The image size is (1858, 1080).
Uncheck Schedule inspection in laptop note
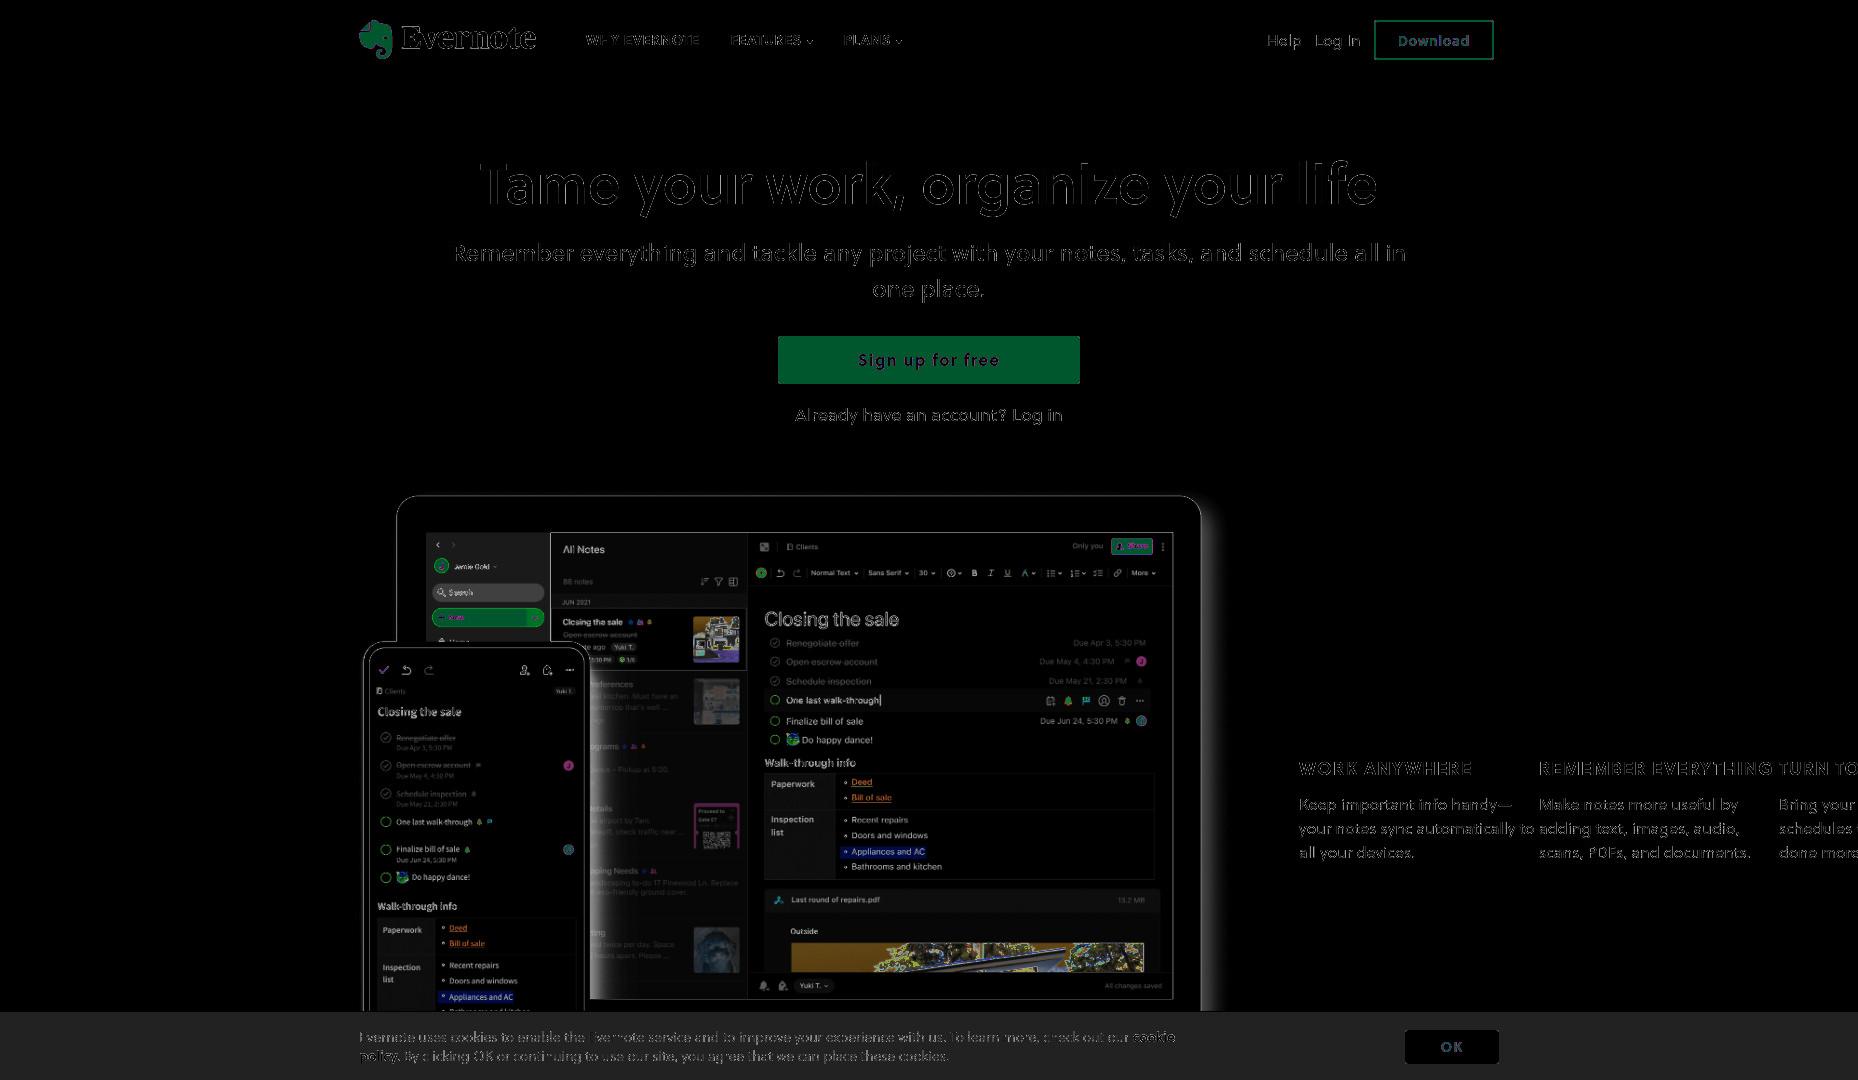pyautogui.click(x=775, y=681)
